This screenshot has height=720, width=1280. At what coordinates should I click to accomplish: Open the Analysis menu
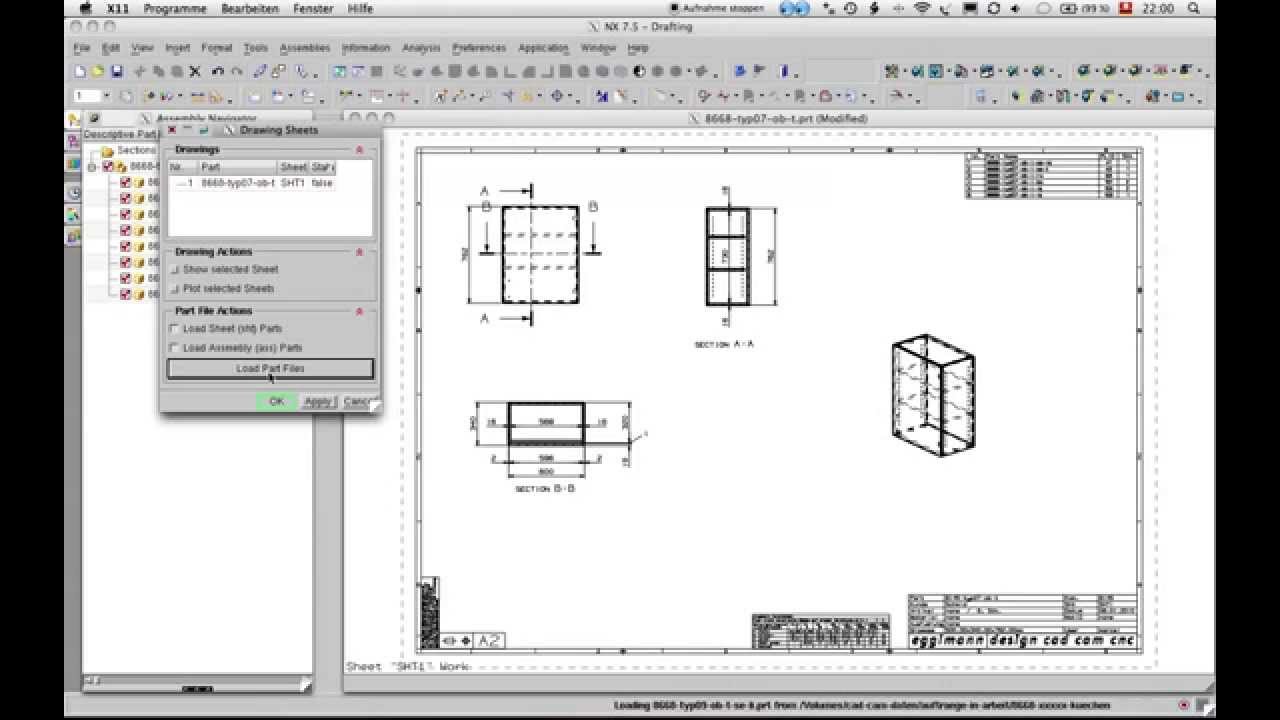tap(421, 48)
